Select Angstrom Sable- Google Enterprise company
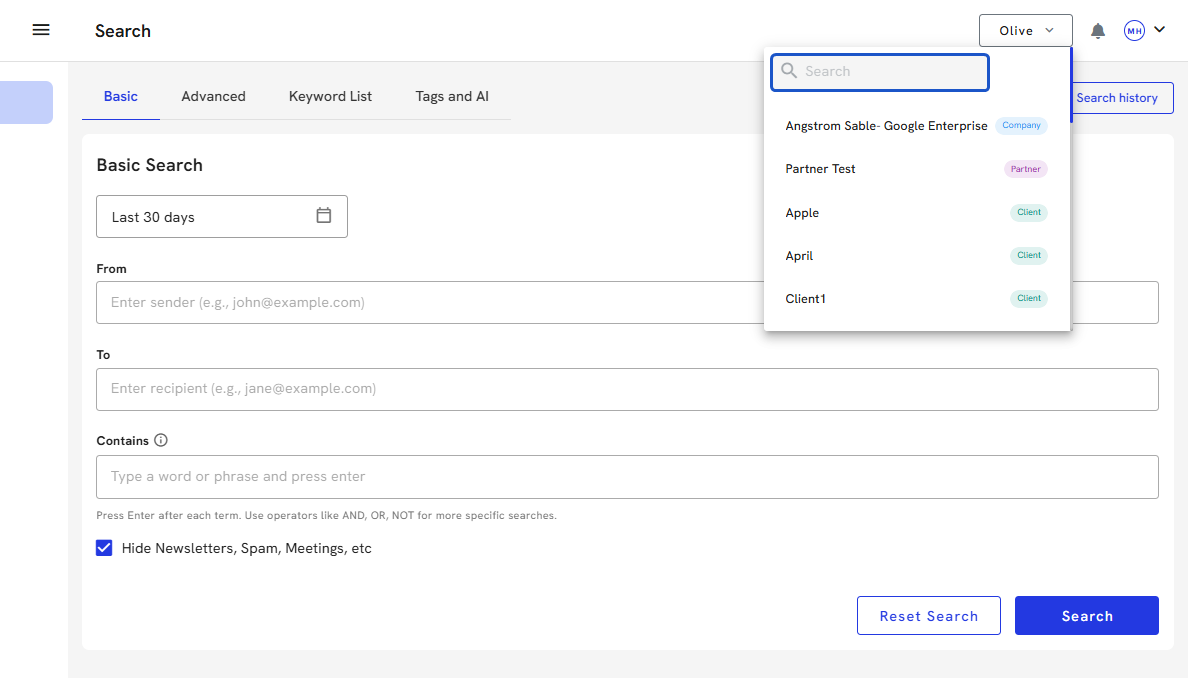This screenshot has height=678, width=1188. pos(886,126)
